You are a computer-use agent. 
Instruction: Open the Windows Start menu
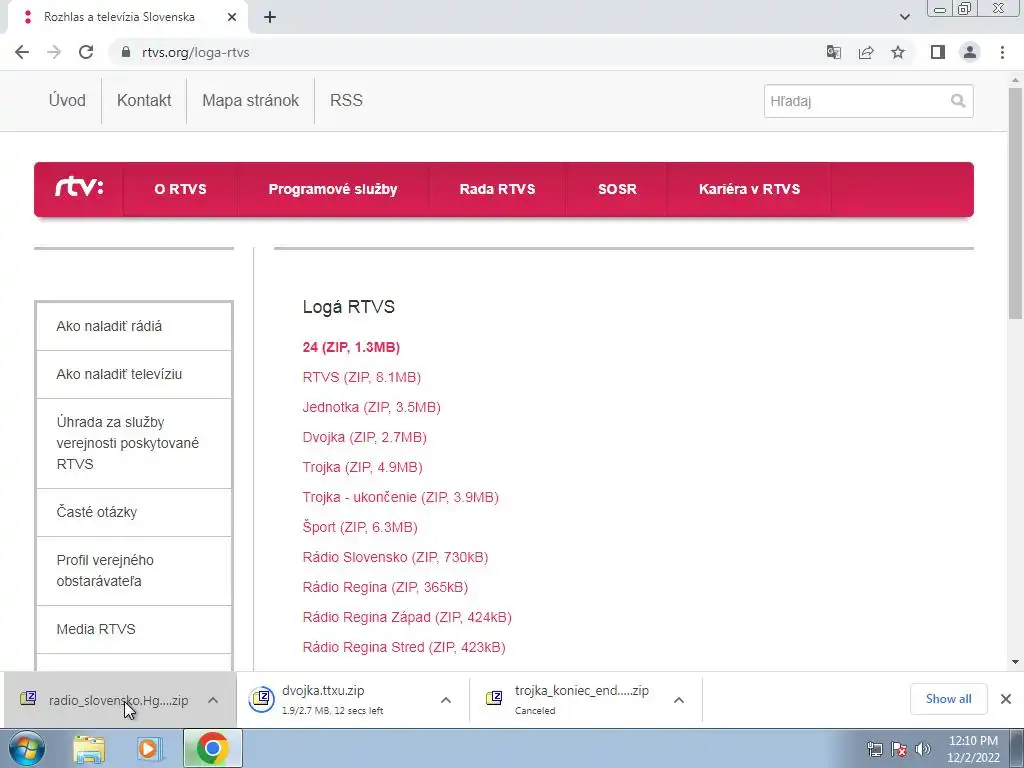pos(27,748)
